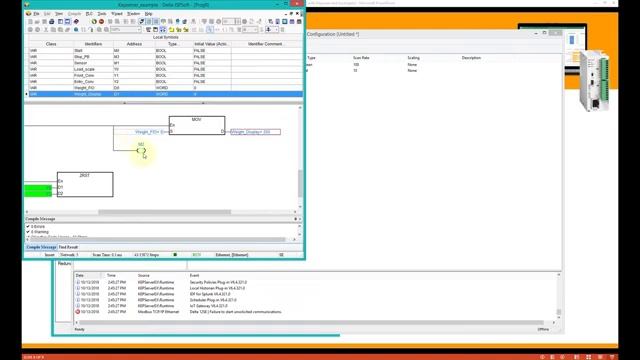This screenshot has height=360, width=640.
Task: Open the File menu in ISPSoft
Action: tap(36, 13)
